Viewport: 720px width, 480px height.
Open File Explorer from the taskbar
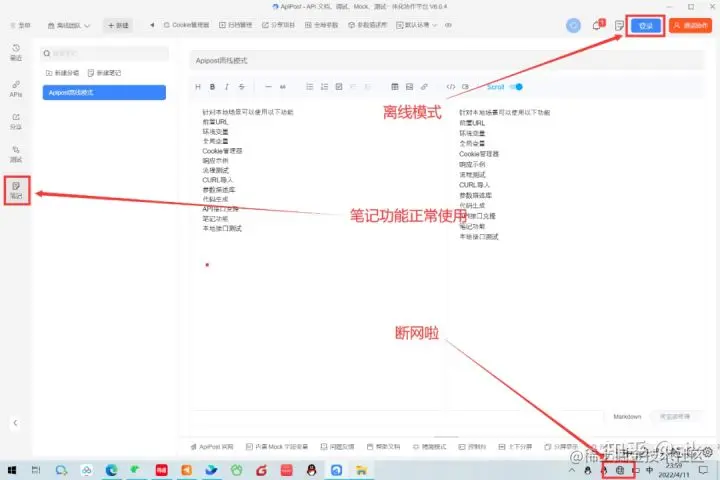click(x=361, y=470)
